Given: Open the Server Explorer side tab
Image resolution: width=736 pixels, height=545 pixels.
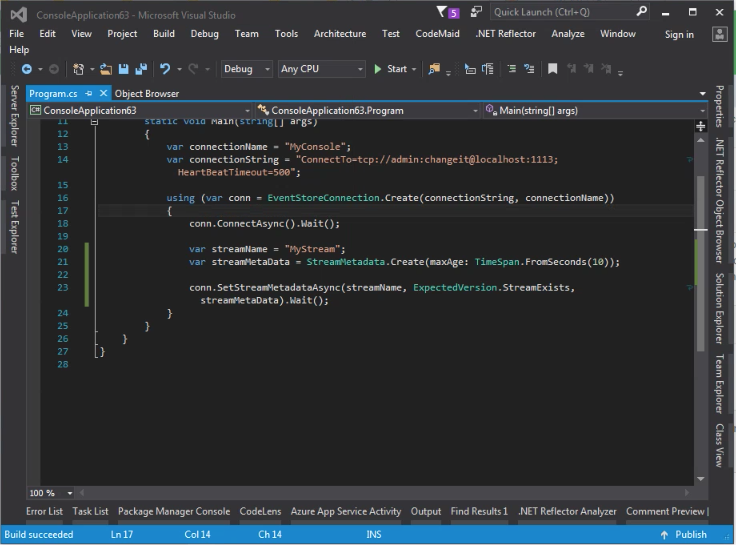Looking at the screenshot, I should (x=15, y=115).
